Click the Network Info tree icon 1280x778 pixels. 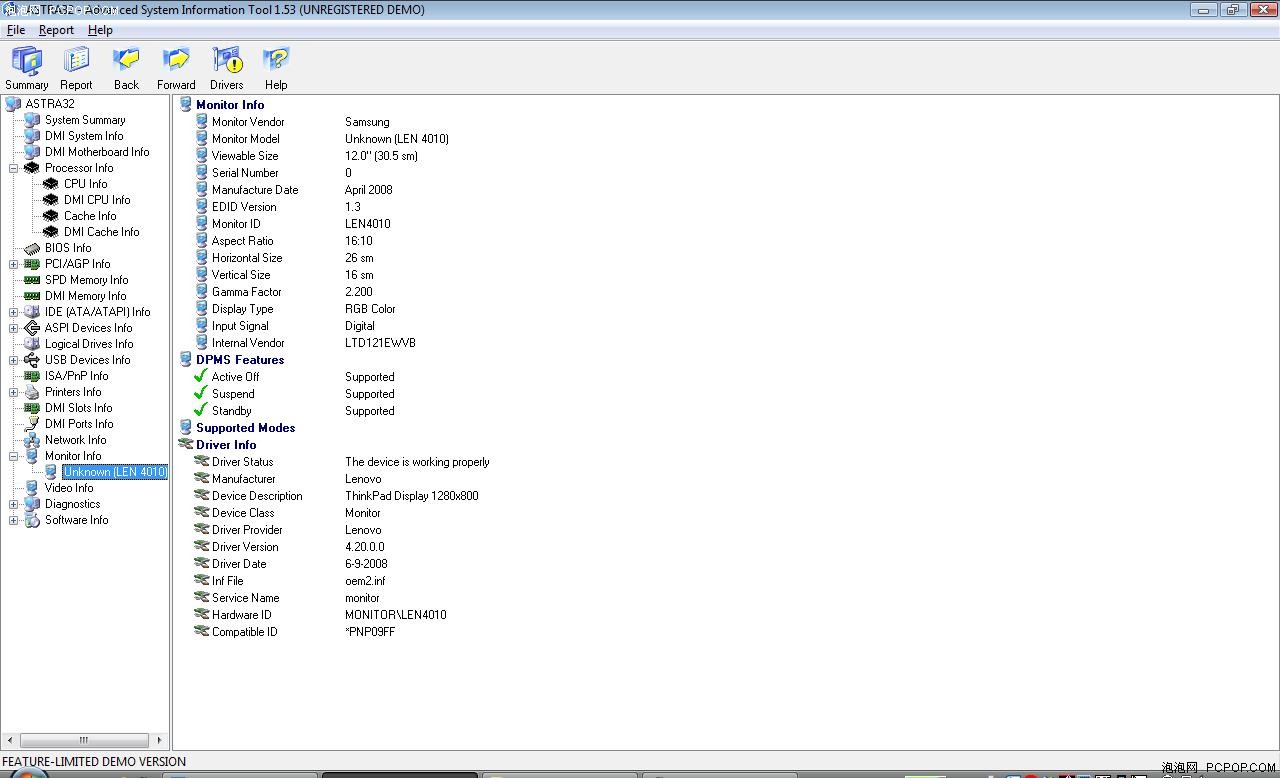click(32, 440)
